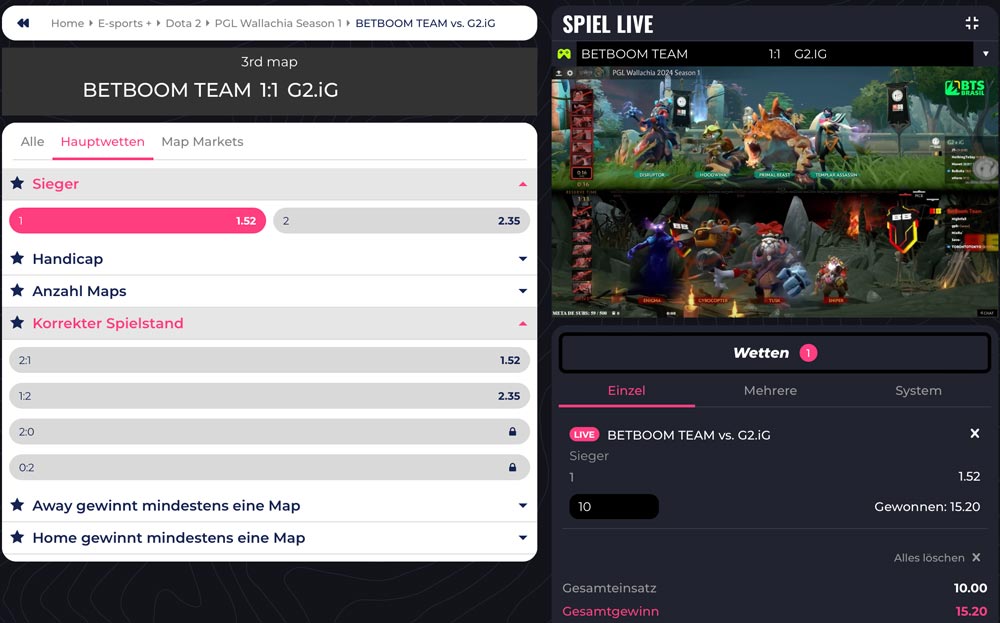
Task: Click the back double-arrow icon in breadcrumb
Action: (x=23, y=23)
